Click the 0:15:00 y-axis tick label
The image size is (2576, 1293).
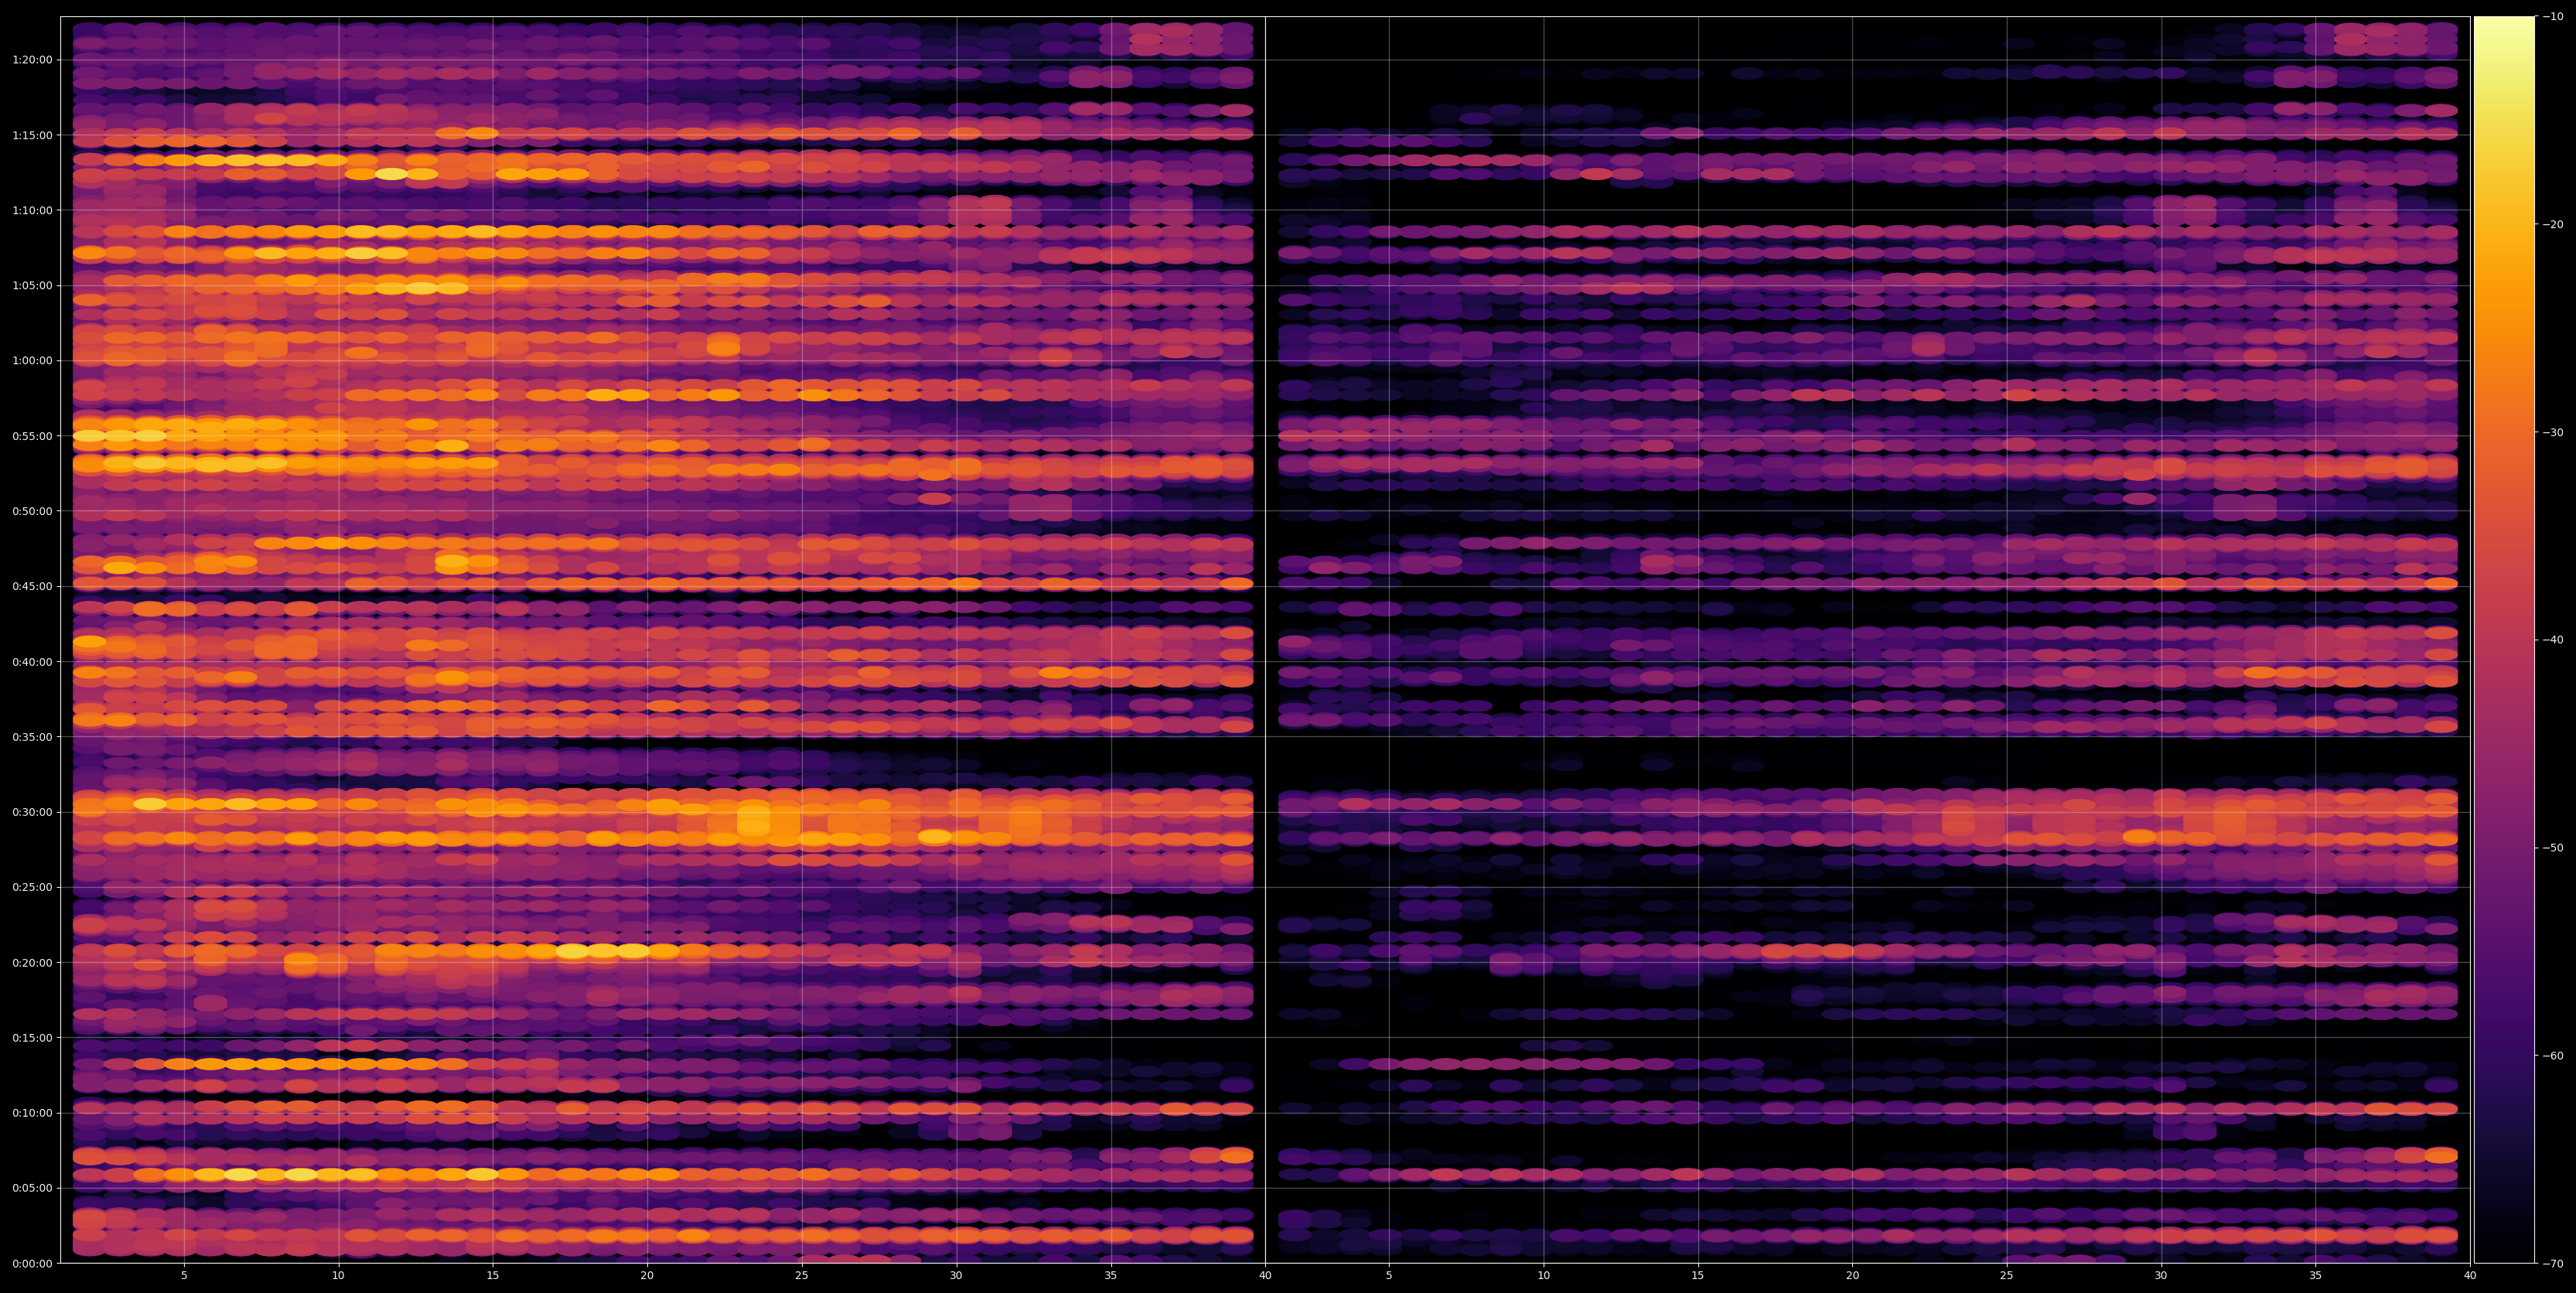pos(32,1038)
